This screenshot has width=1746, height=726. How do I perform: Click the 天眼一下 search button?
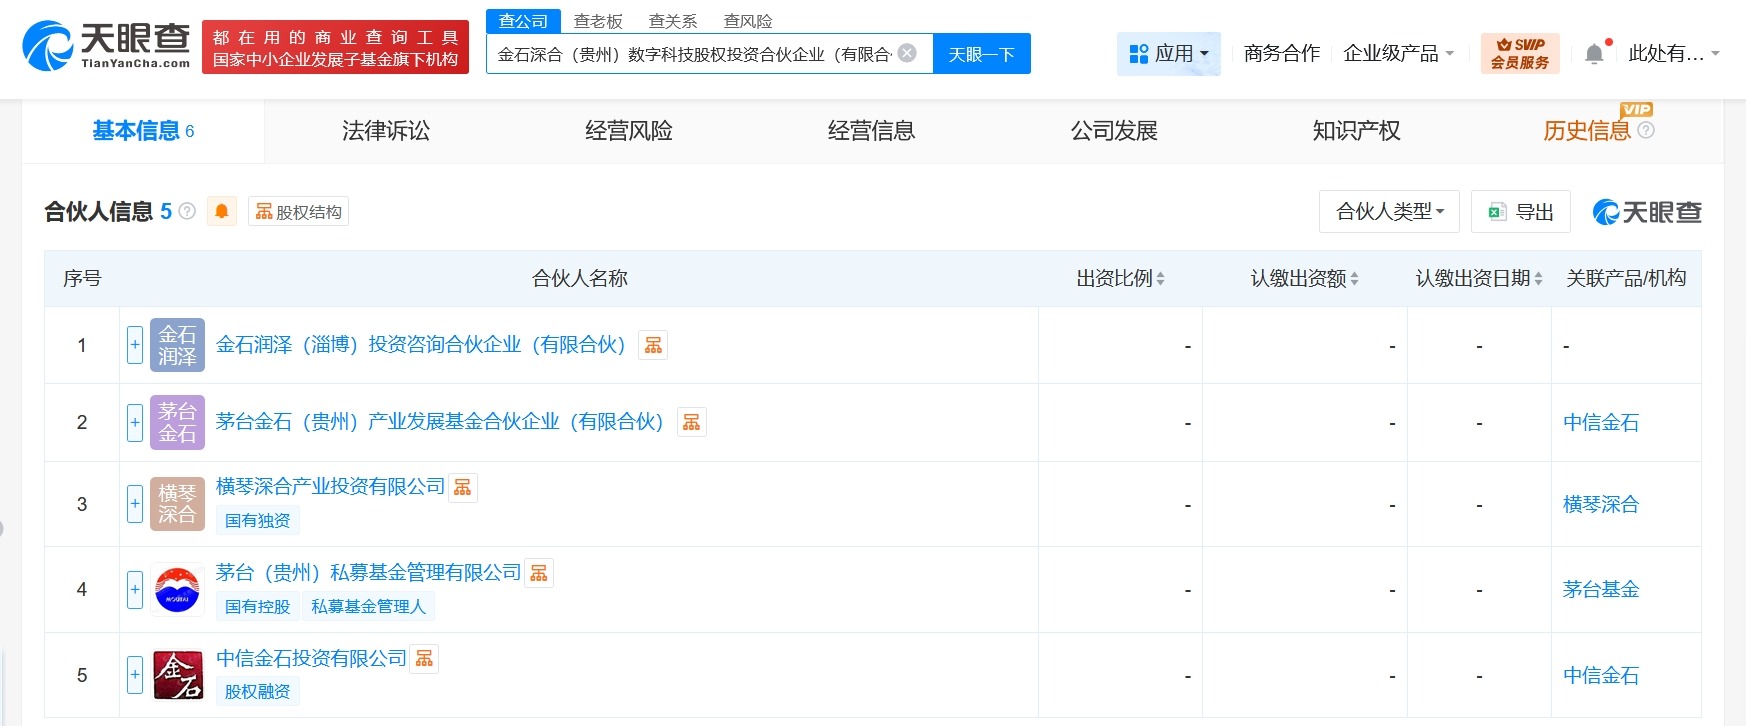981,54
